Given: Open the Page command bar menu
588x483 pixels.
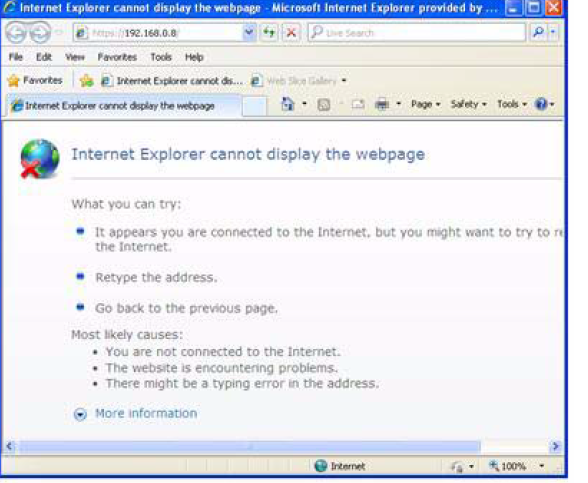Looking at the screenshot, I should pyautogui.click(x=426, y=104).
